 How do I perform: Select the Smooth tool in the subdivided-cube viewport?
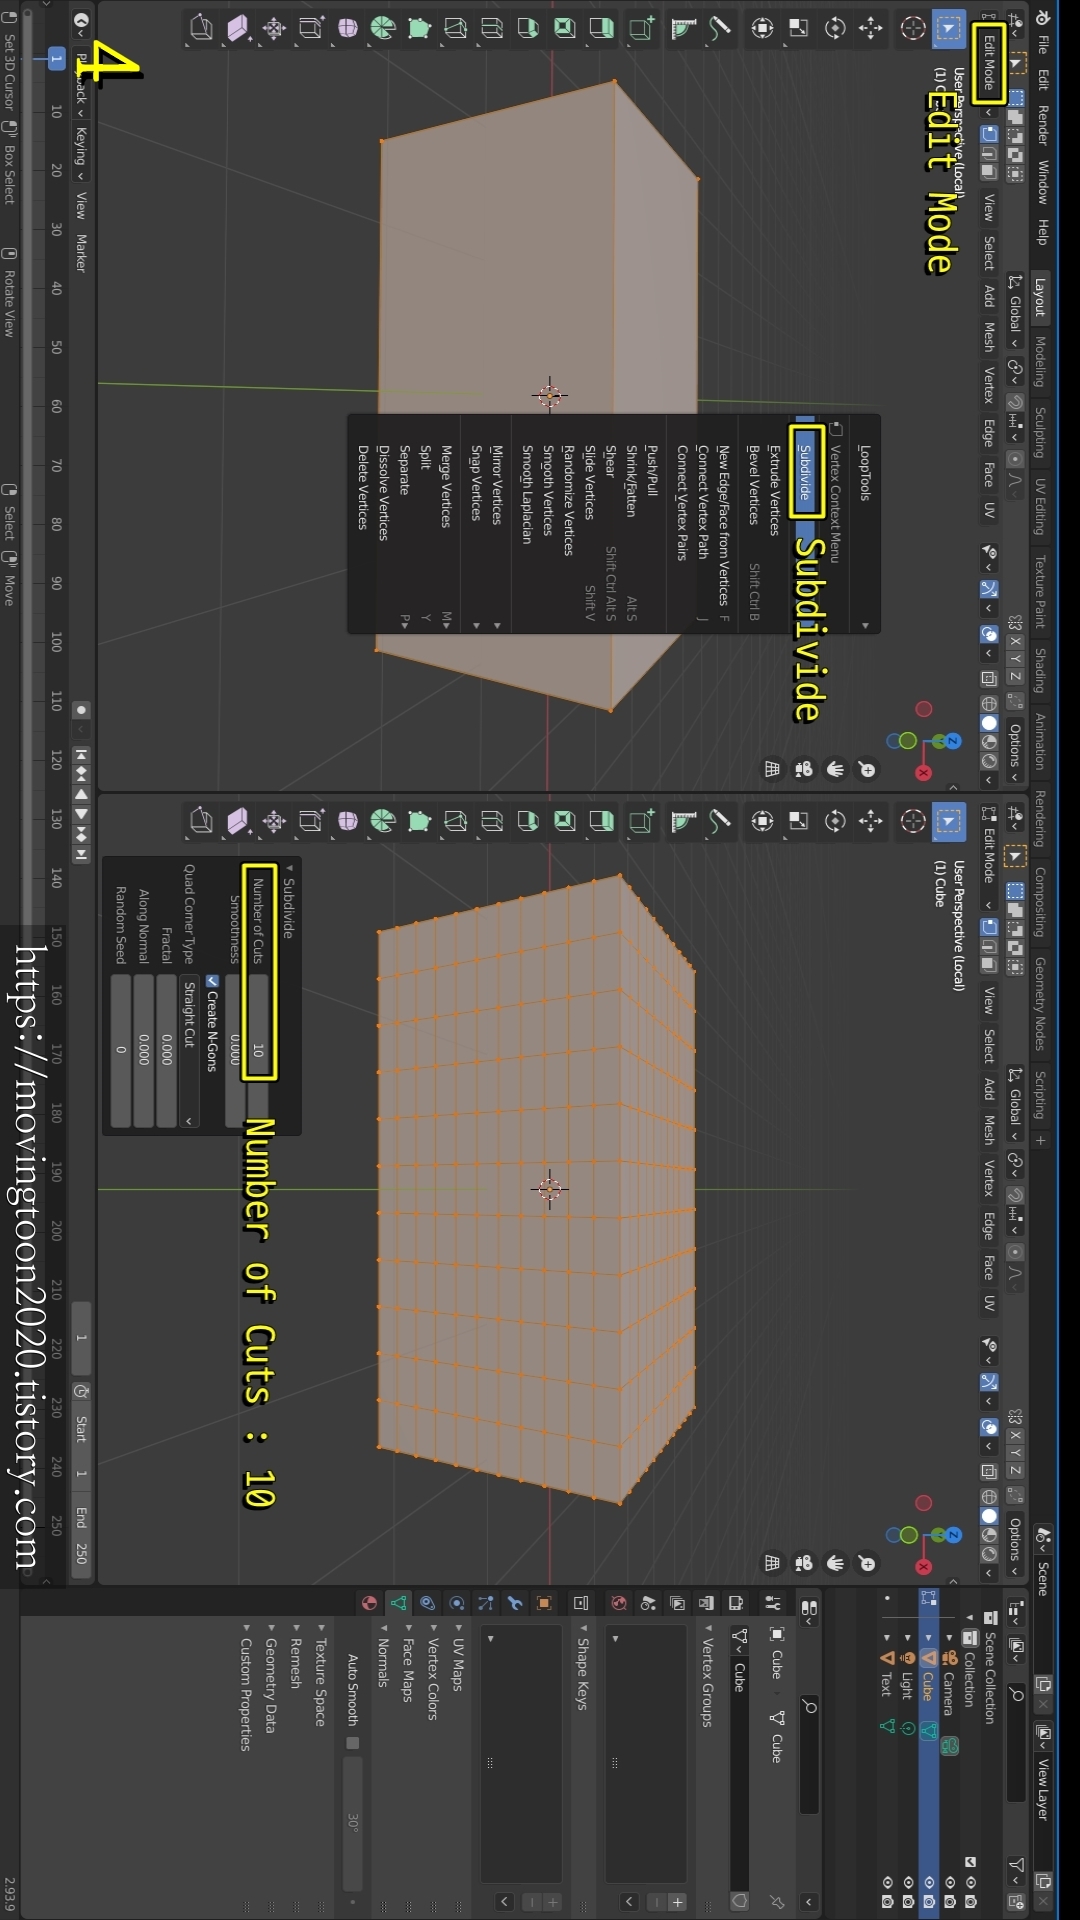pyautogui.click(x=347, y=821)
